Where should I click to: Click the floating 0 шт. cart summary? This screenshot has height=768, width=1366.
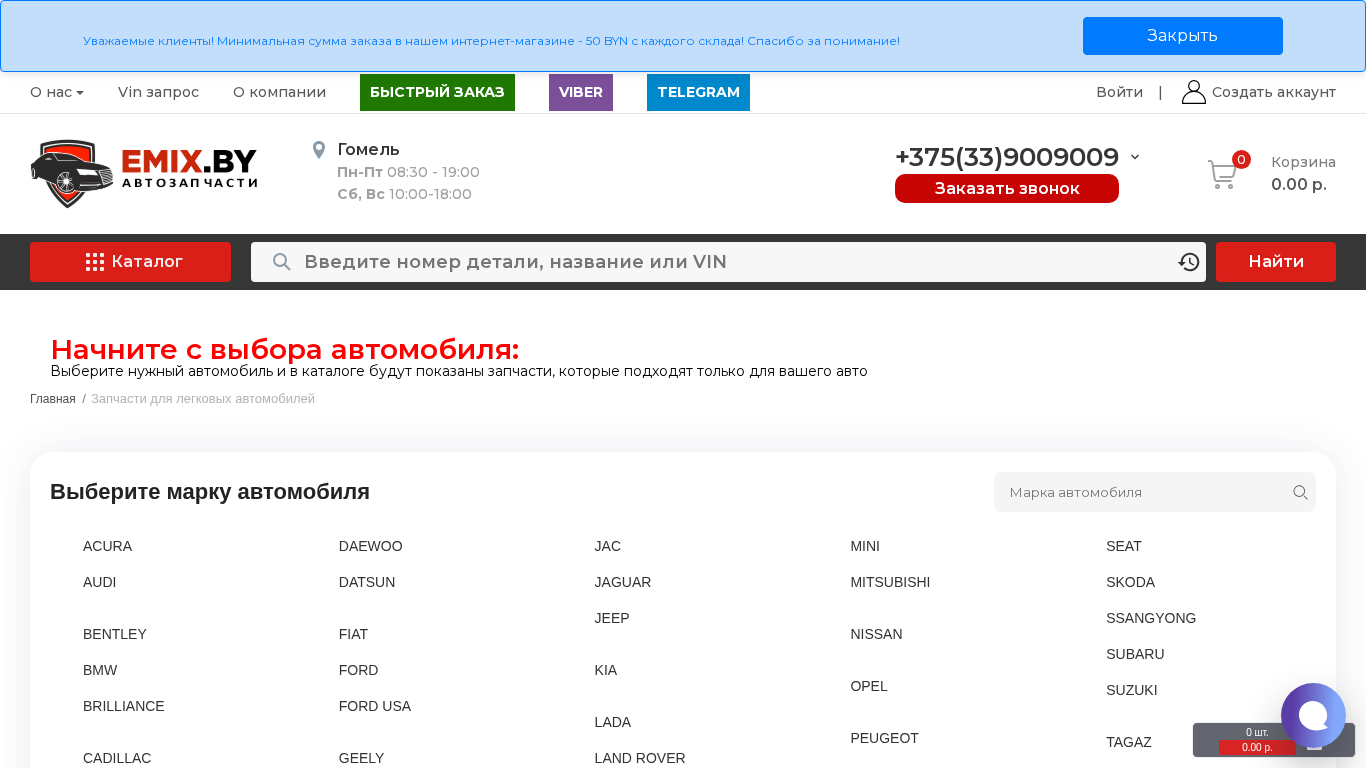point(1257,733)
